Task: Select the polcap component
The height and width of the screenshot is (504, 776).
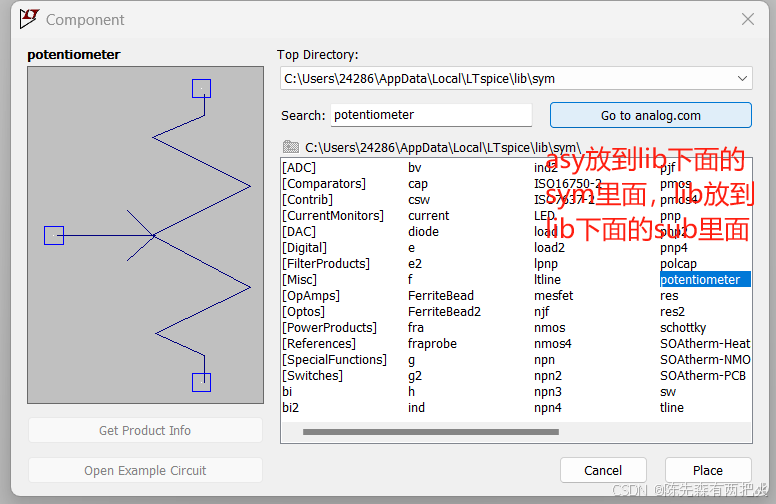Action: pos(678,264)
